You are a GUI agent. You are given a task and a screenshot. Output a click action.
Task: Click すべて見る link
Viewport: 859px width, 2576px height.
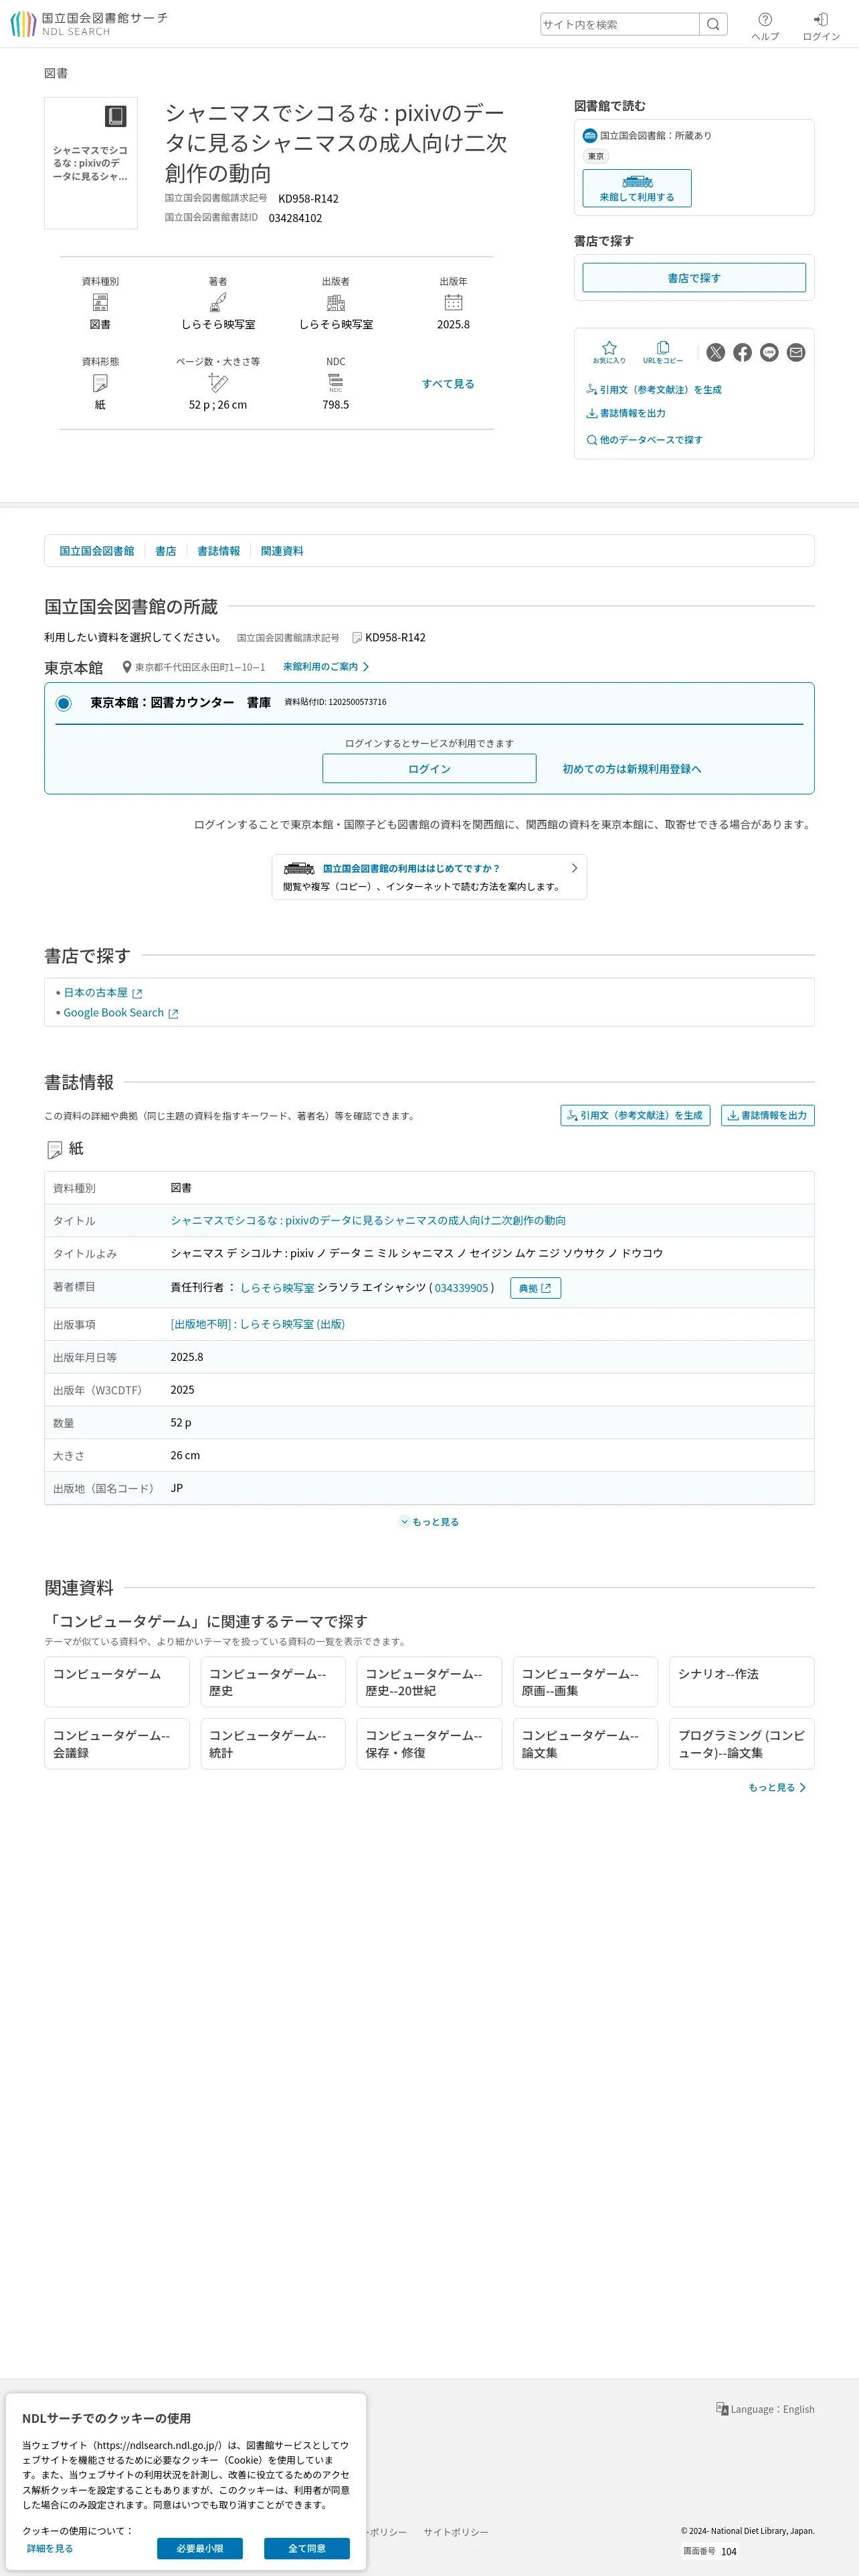[448, 384]
